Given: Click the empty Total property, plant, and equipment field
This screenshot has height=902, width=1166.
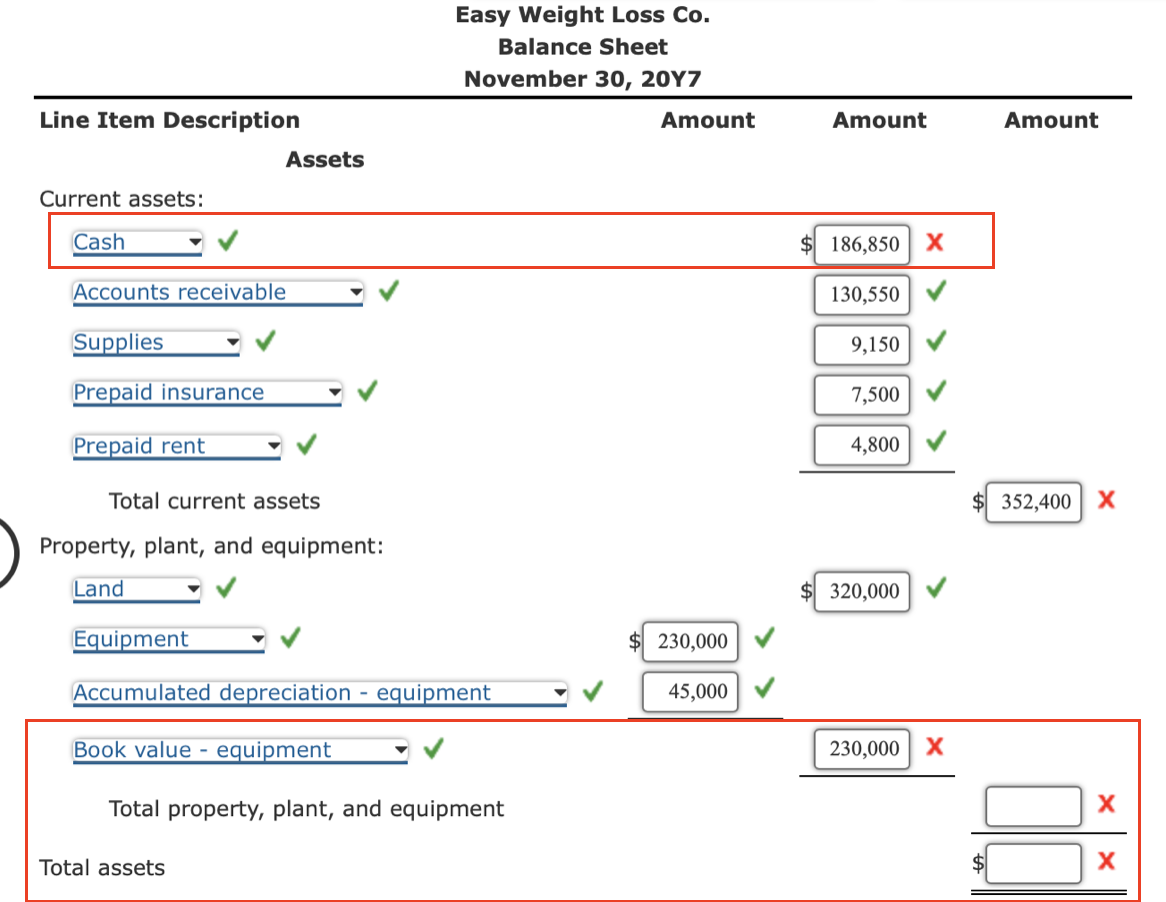Looking at the screenshot, I should (1033, 805).
